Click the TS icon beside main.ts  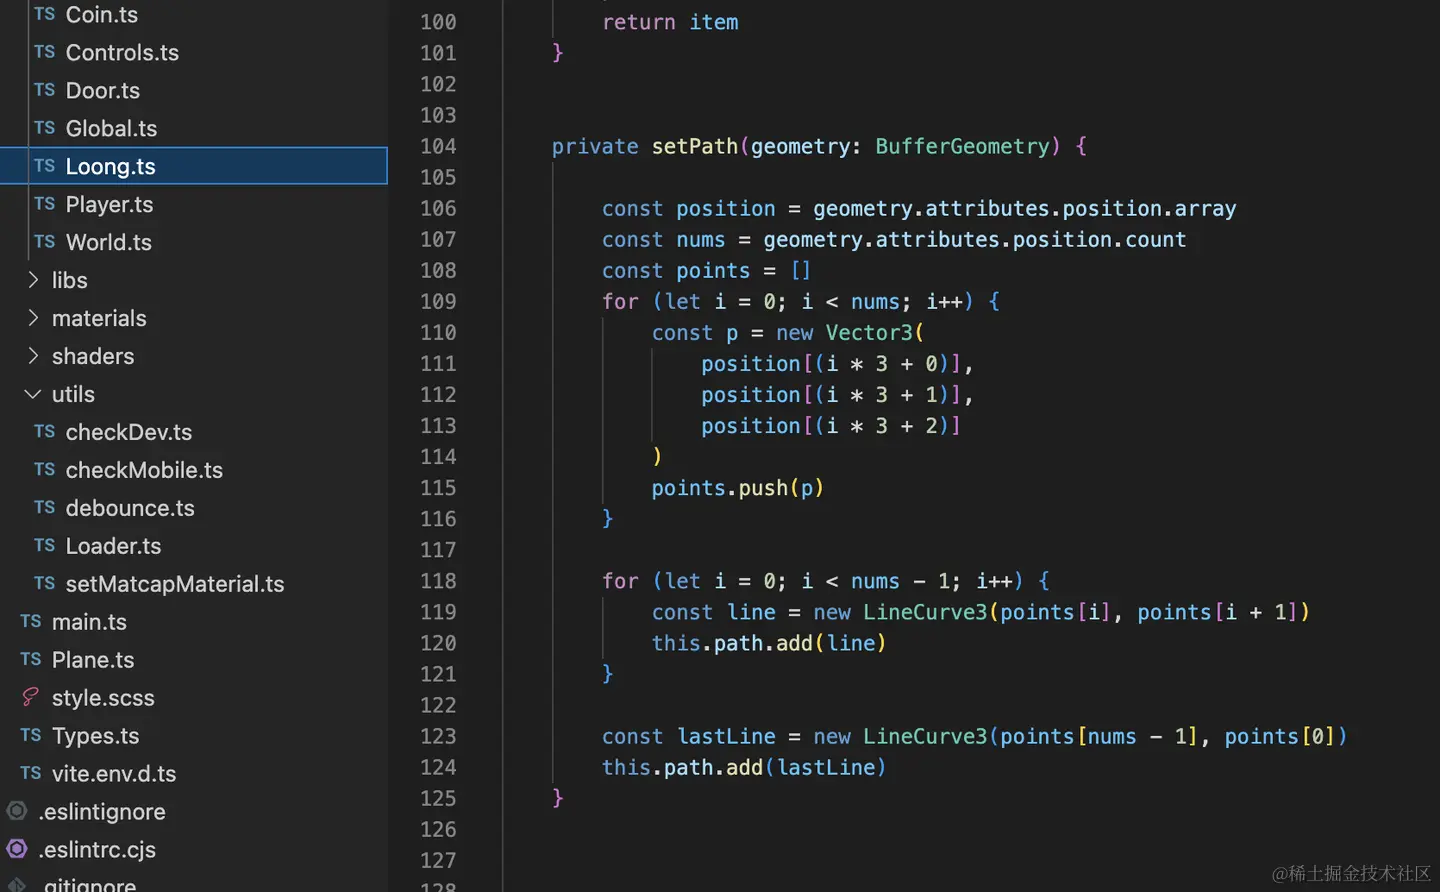30,622
